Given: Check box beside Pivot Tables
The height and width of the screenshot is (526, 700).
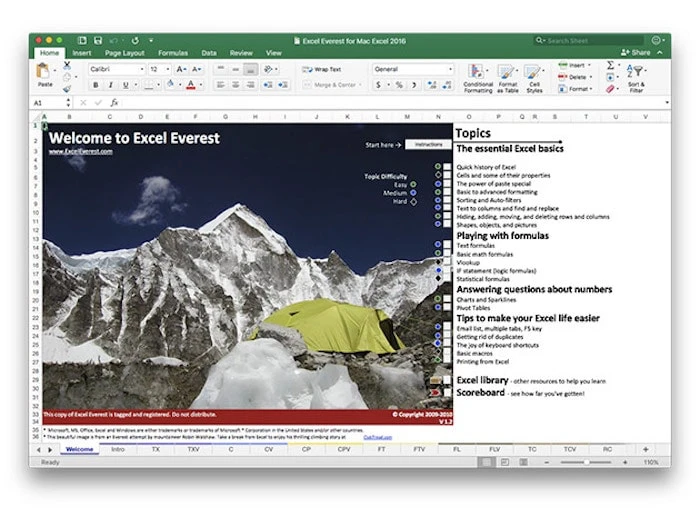Looking at the screenshot, I should (447, 307).
